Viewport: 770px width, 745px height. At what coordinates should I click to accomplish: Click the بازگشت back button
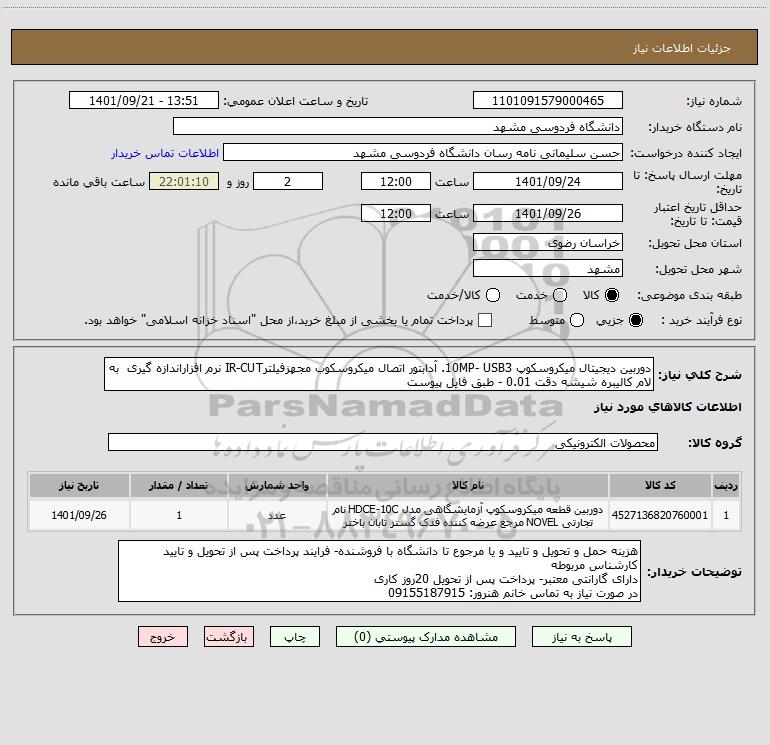pyautogui.click(x=229, y=637)
